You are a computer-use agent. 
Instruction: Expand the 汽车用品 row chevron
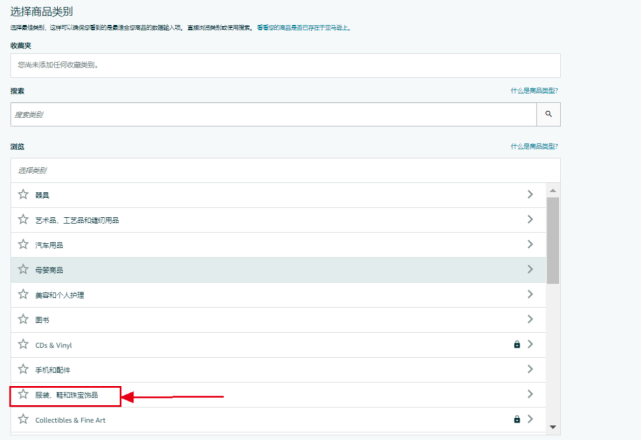tap(530, 244)
